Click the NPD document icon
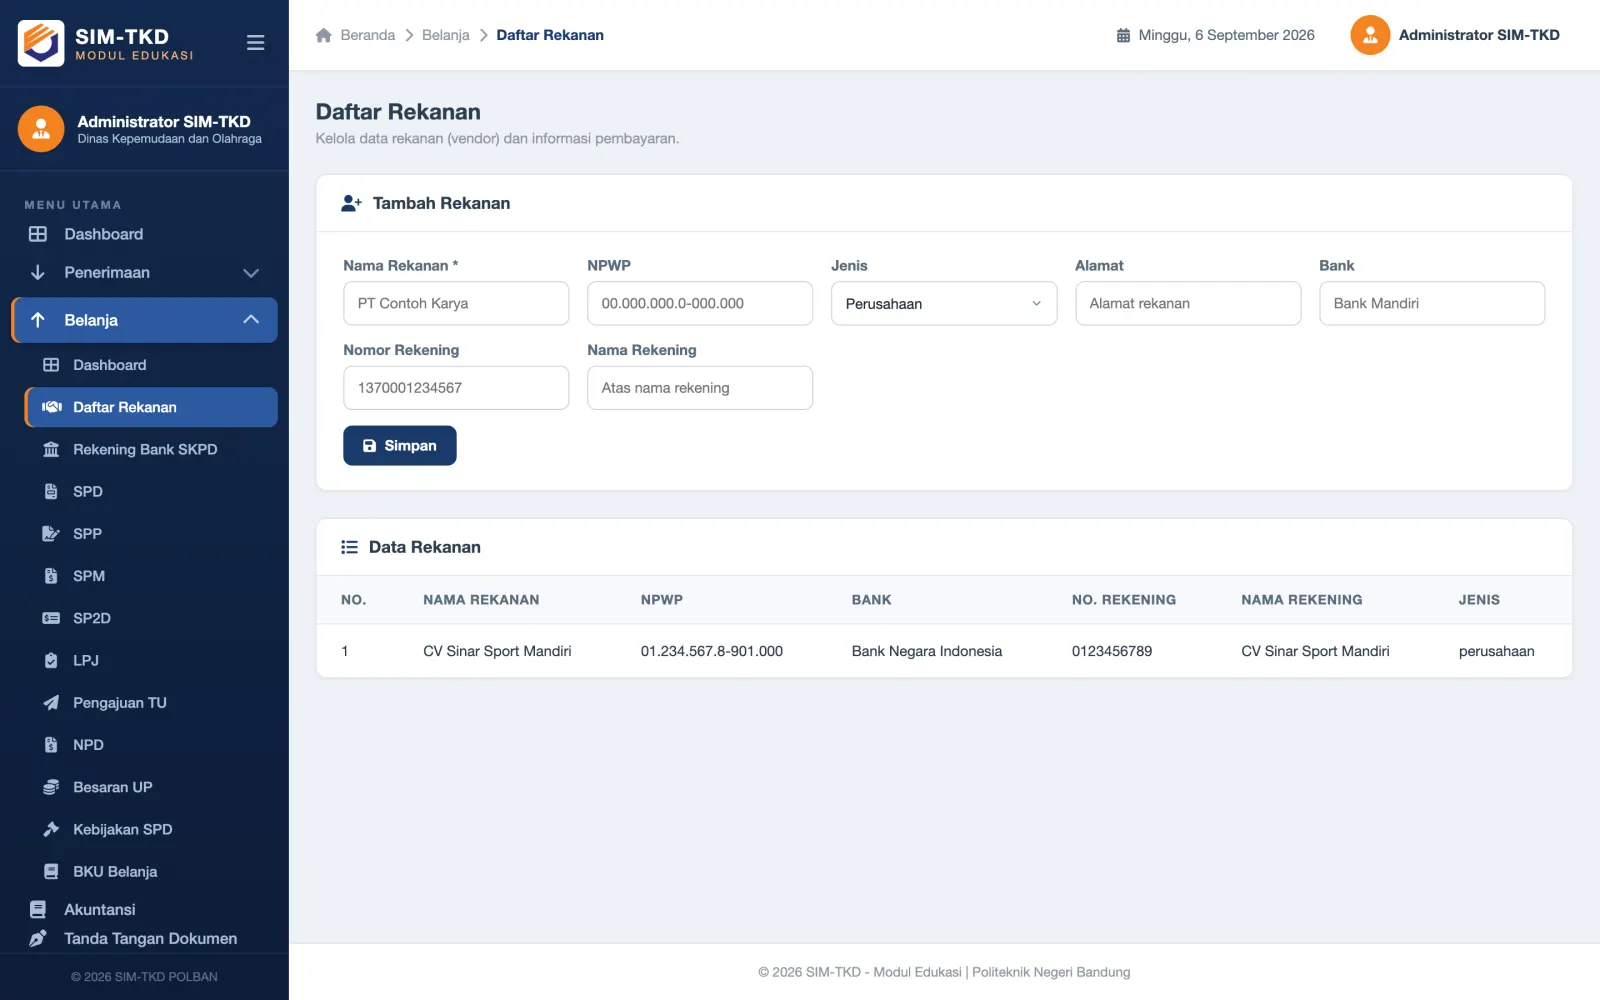This screenshot has height=1000, width=1600. tap(51, 745)
